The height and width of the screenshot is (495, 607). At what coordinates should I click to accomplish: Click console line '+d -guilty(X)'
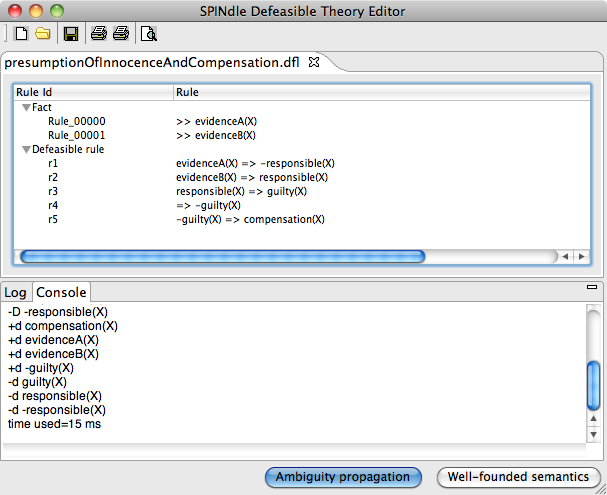coord(41,368)
